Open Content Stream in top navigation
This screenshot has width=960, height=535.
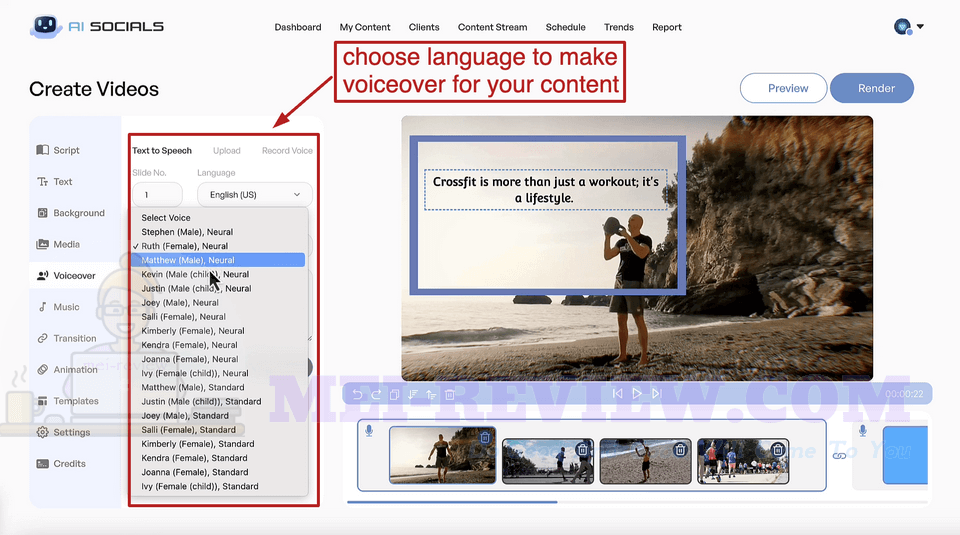click(492, 27)
